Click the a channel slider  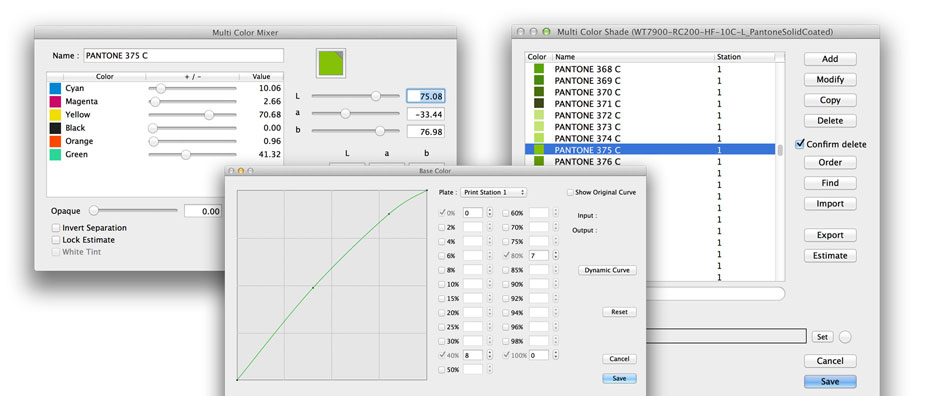point(355,113)
